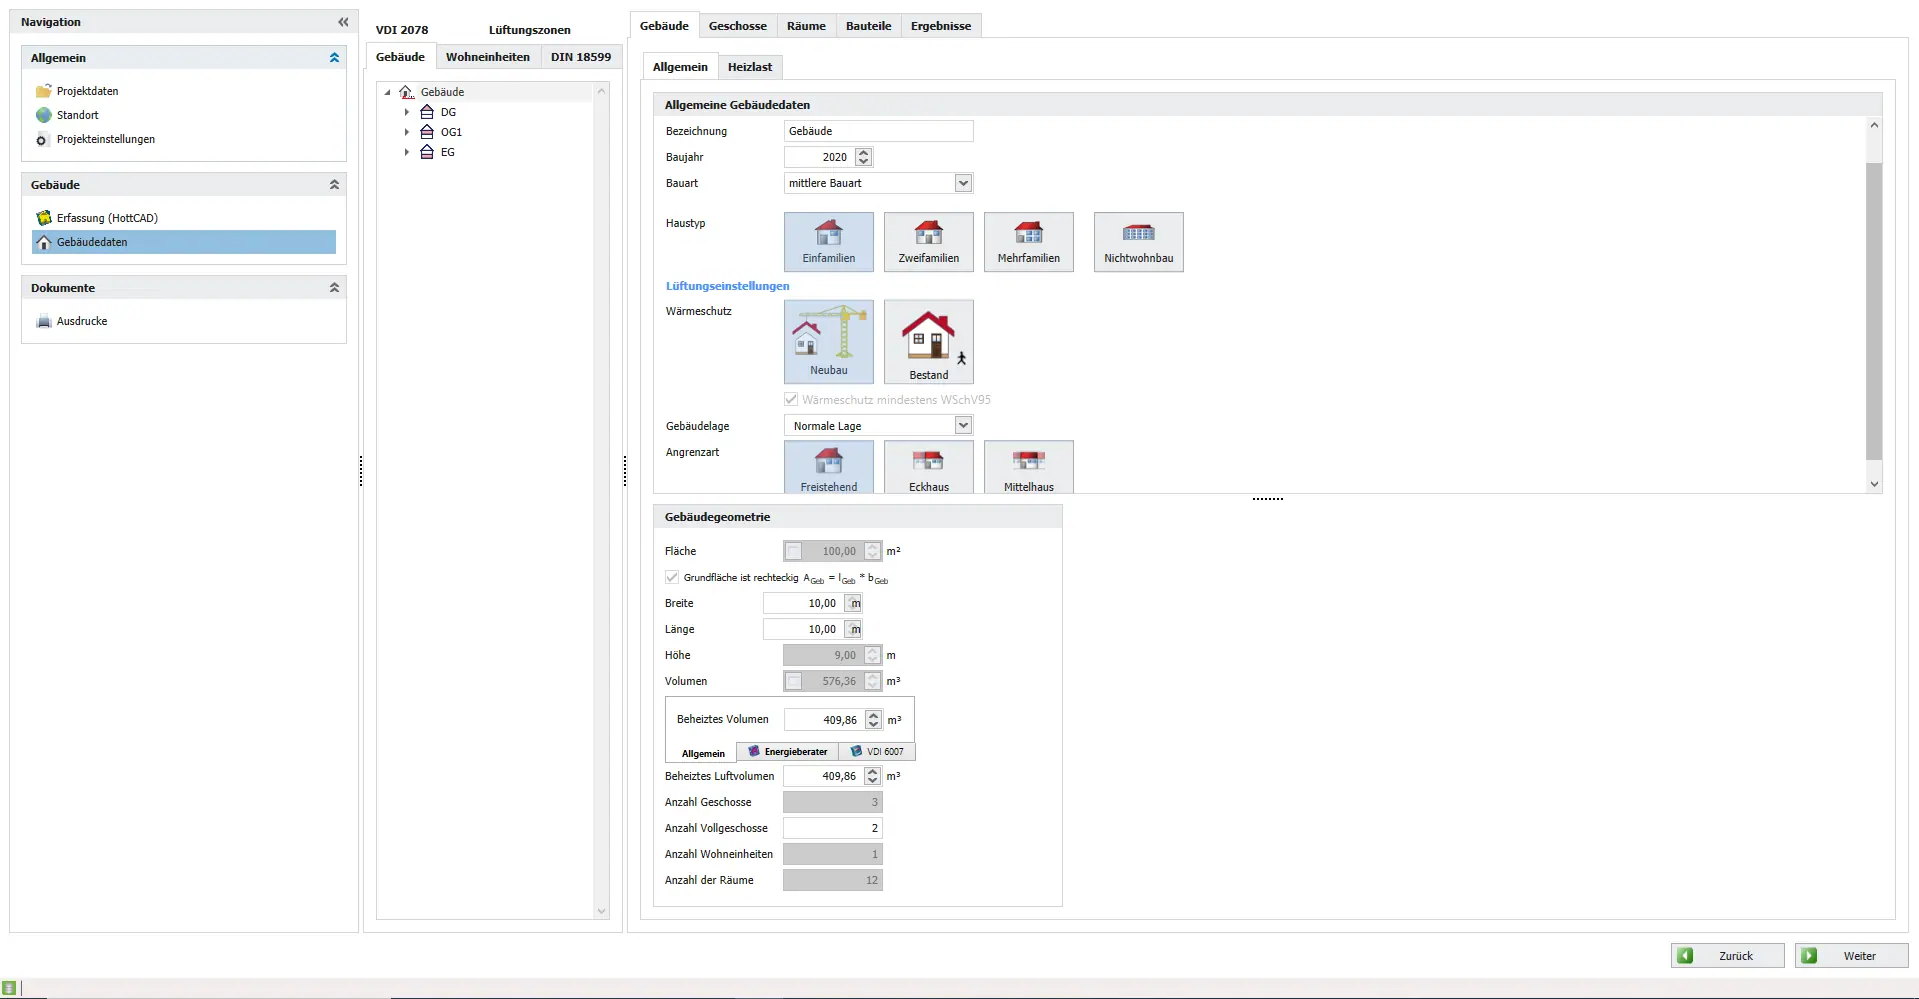Pick the Bestand thermal protection icon
Viewport: 1919px width, 999px height.
pos(928,341)
